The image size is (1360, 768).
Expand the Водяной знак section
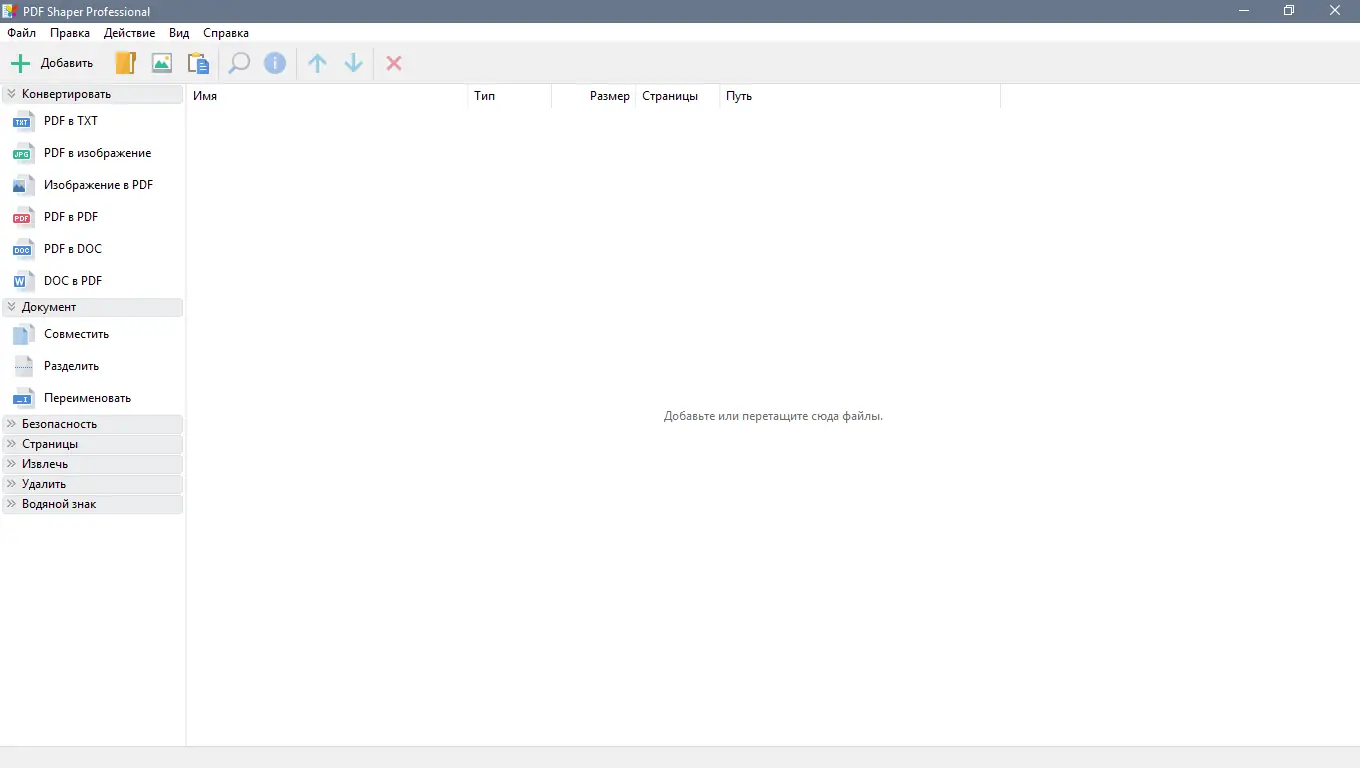tap(93, 504)
